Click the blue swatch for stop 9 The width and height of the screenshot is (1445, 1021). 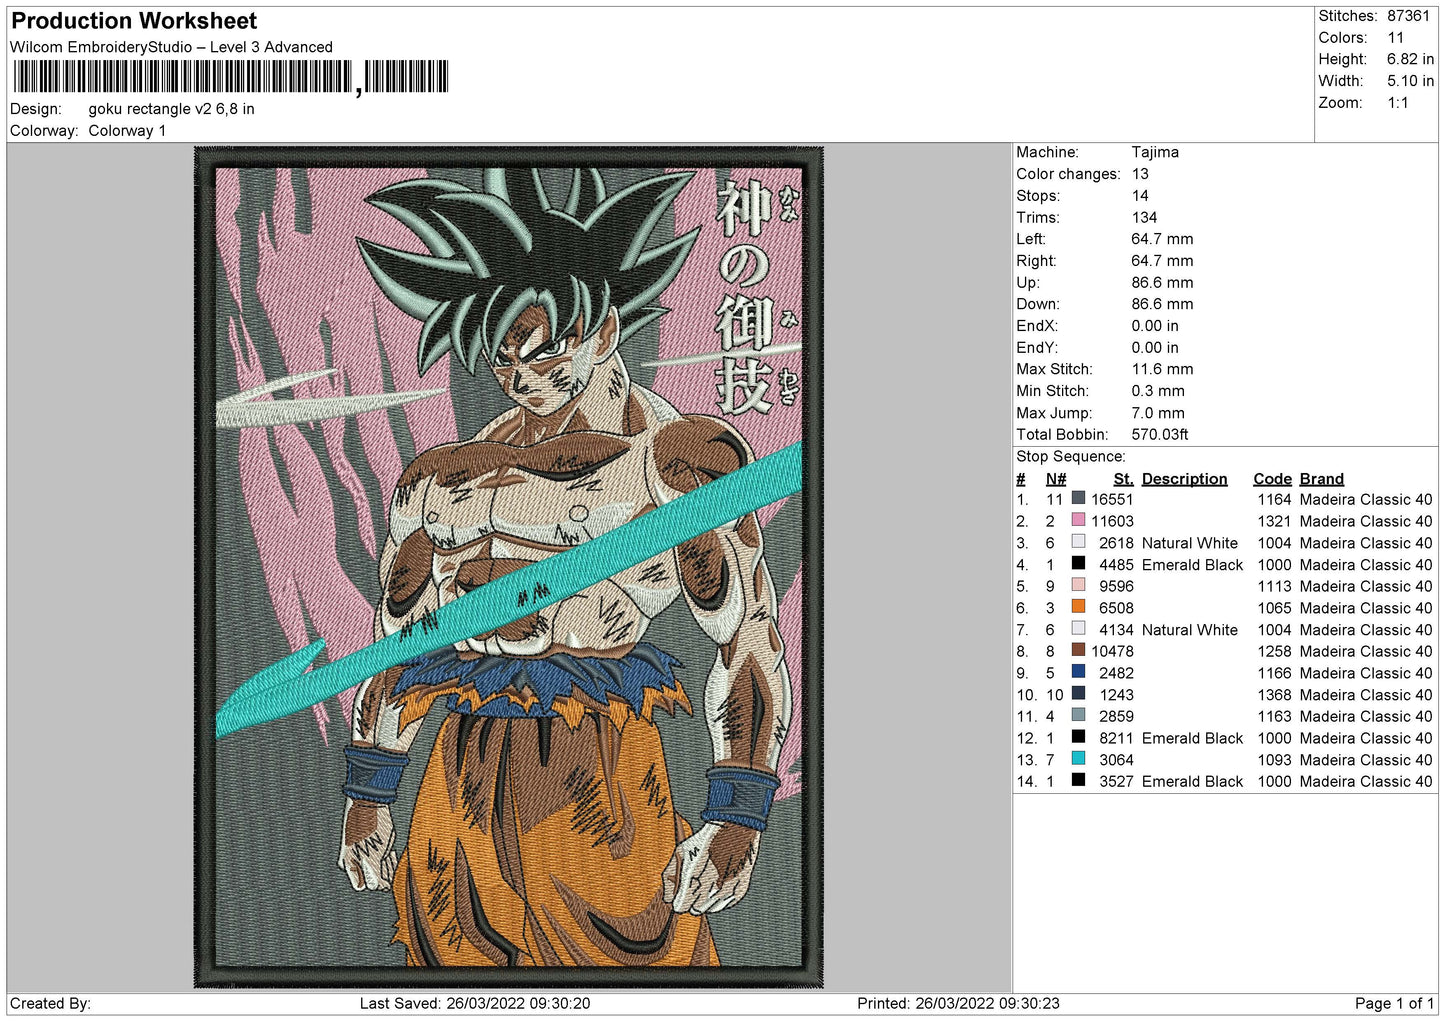click(x=1078, y=672)
